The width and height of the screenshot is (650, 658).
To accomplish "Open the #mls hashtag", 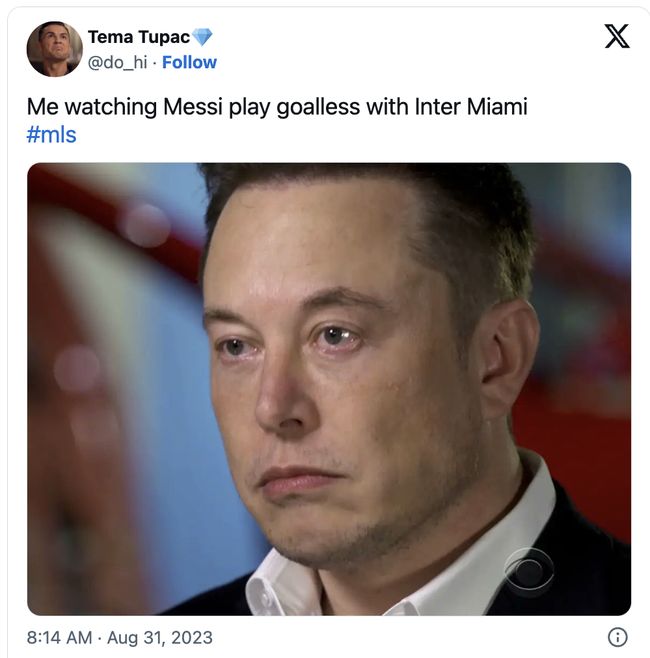I will (x=51, y=135).
